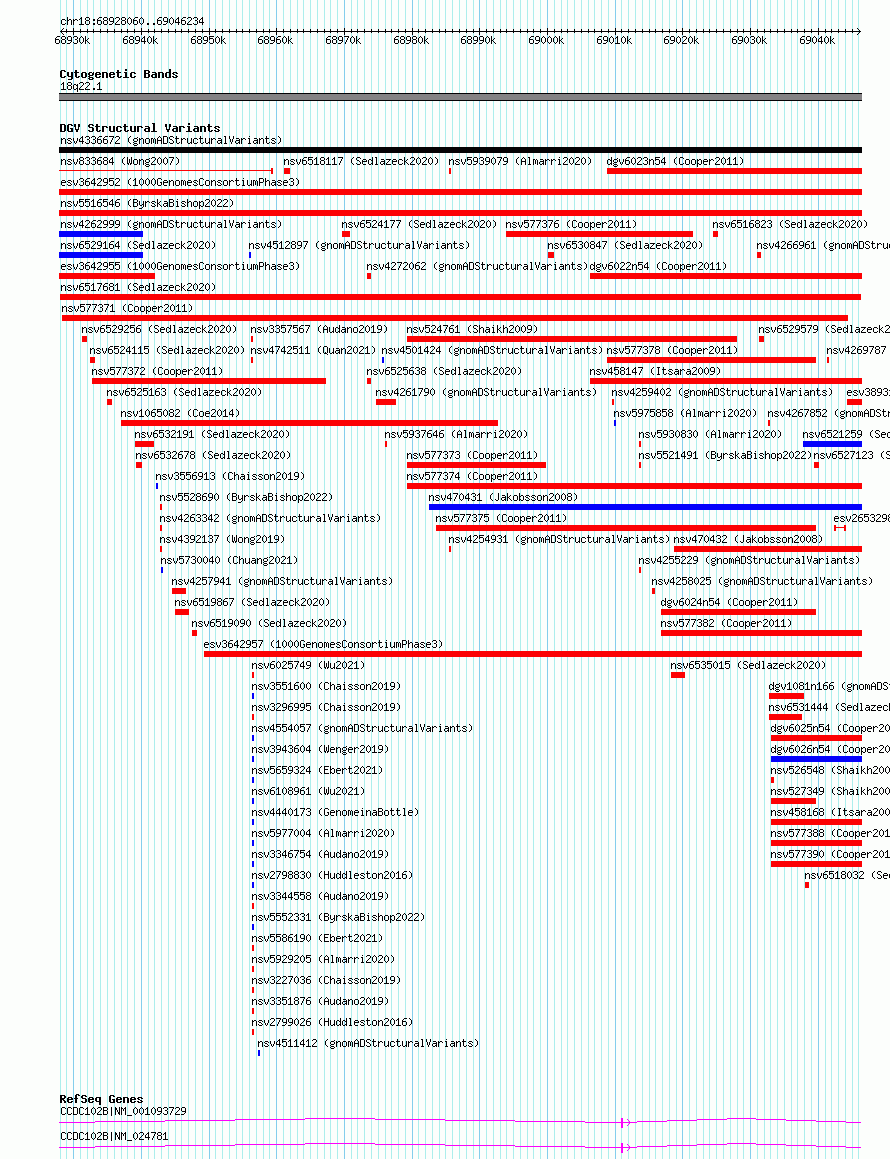Click the blue bar of dgv6026n54
Image resolution: width=890 pixels, height=1159 pixels.
coord(816,759)
